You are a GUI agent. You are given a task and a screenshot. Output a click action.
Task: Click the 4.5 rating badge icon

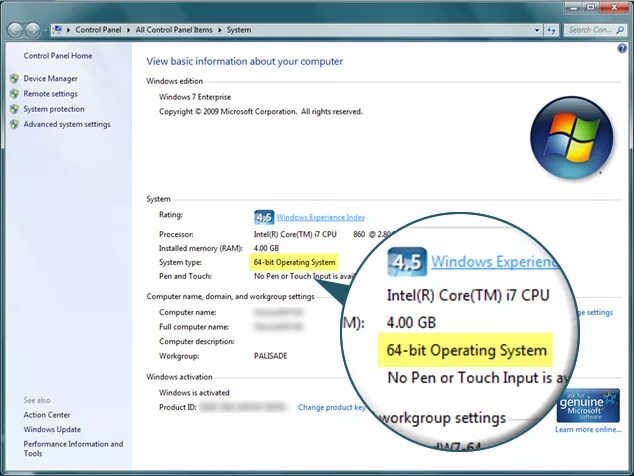[x=264, y=218]
